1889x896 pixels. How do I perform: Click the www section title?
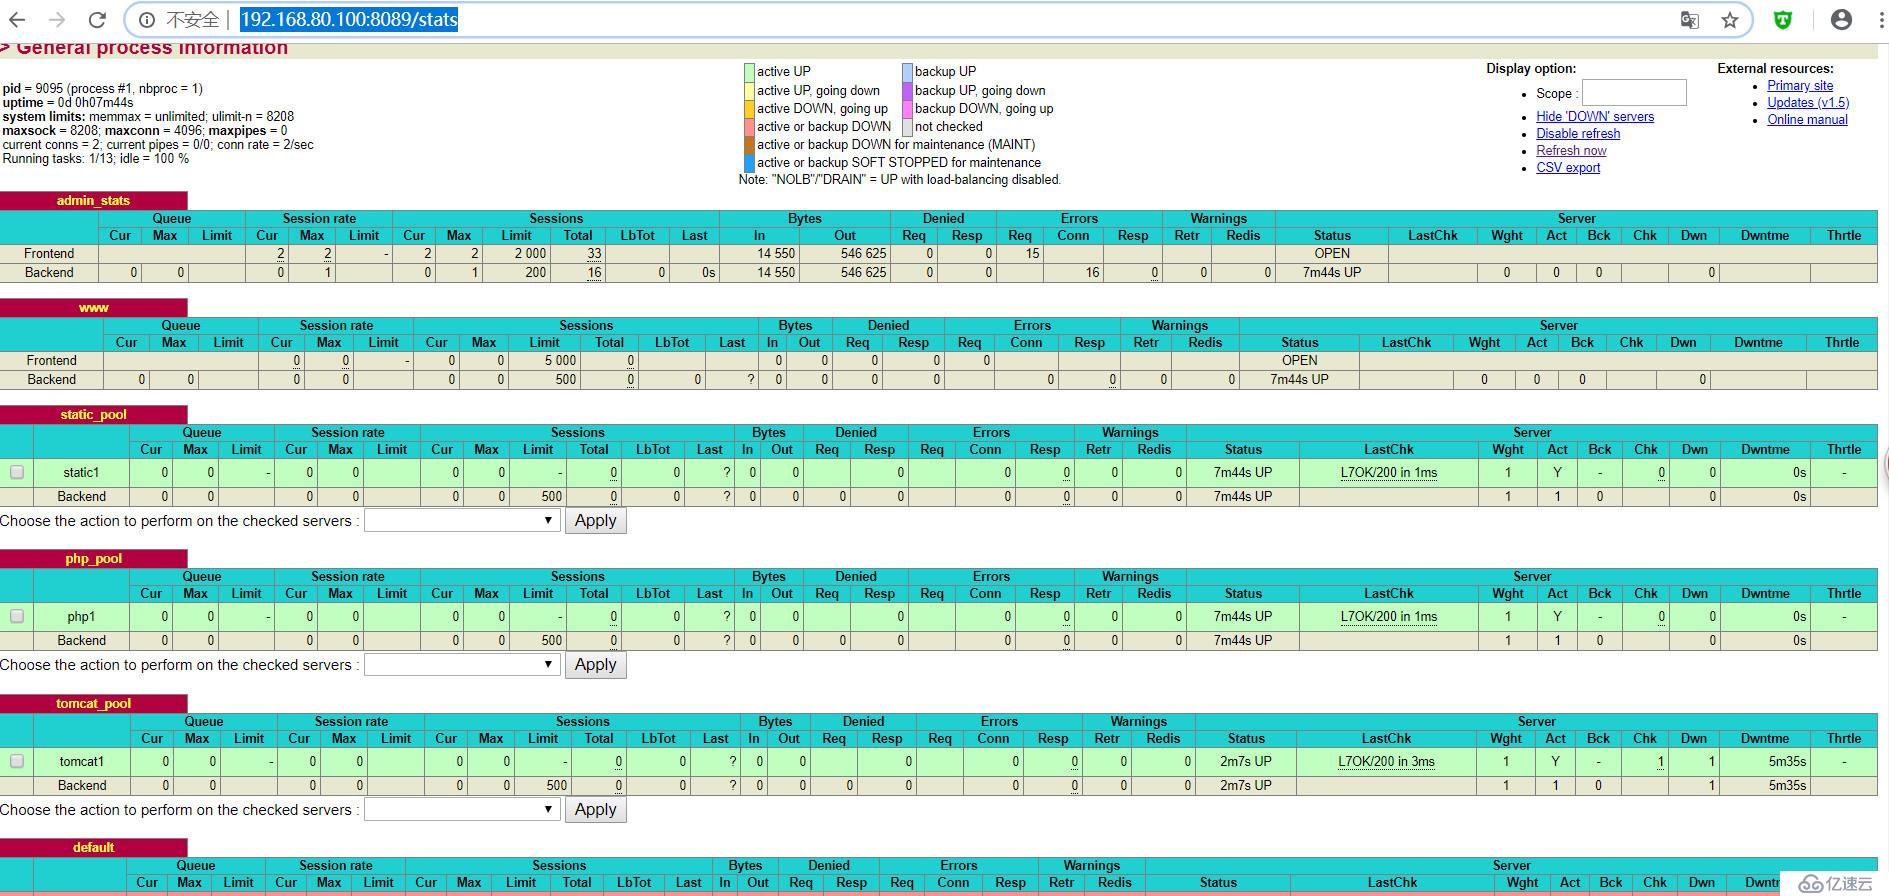pyautogui.click(x=93, y=308)
